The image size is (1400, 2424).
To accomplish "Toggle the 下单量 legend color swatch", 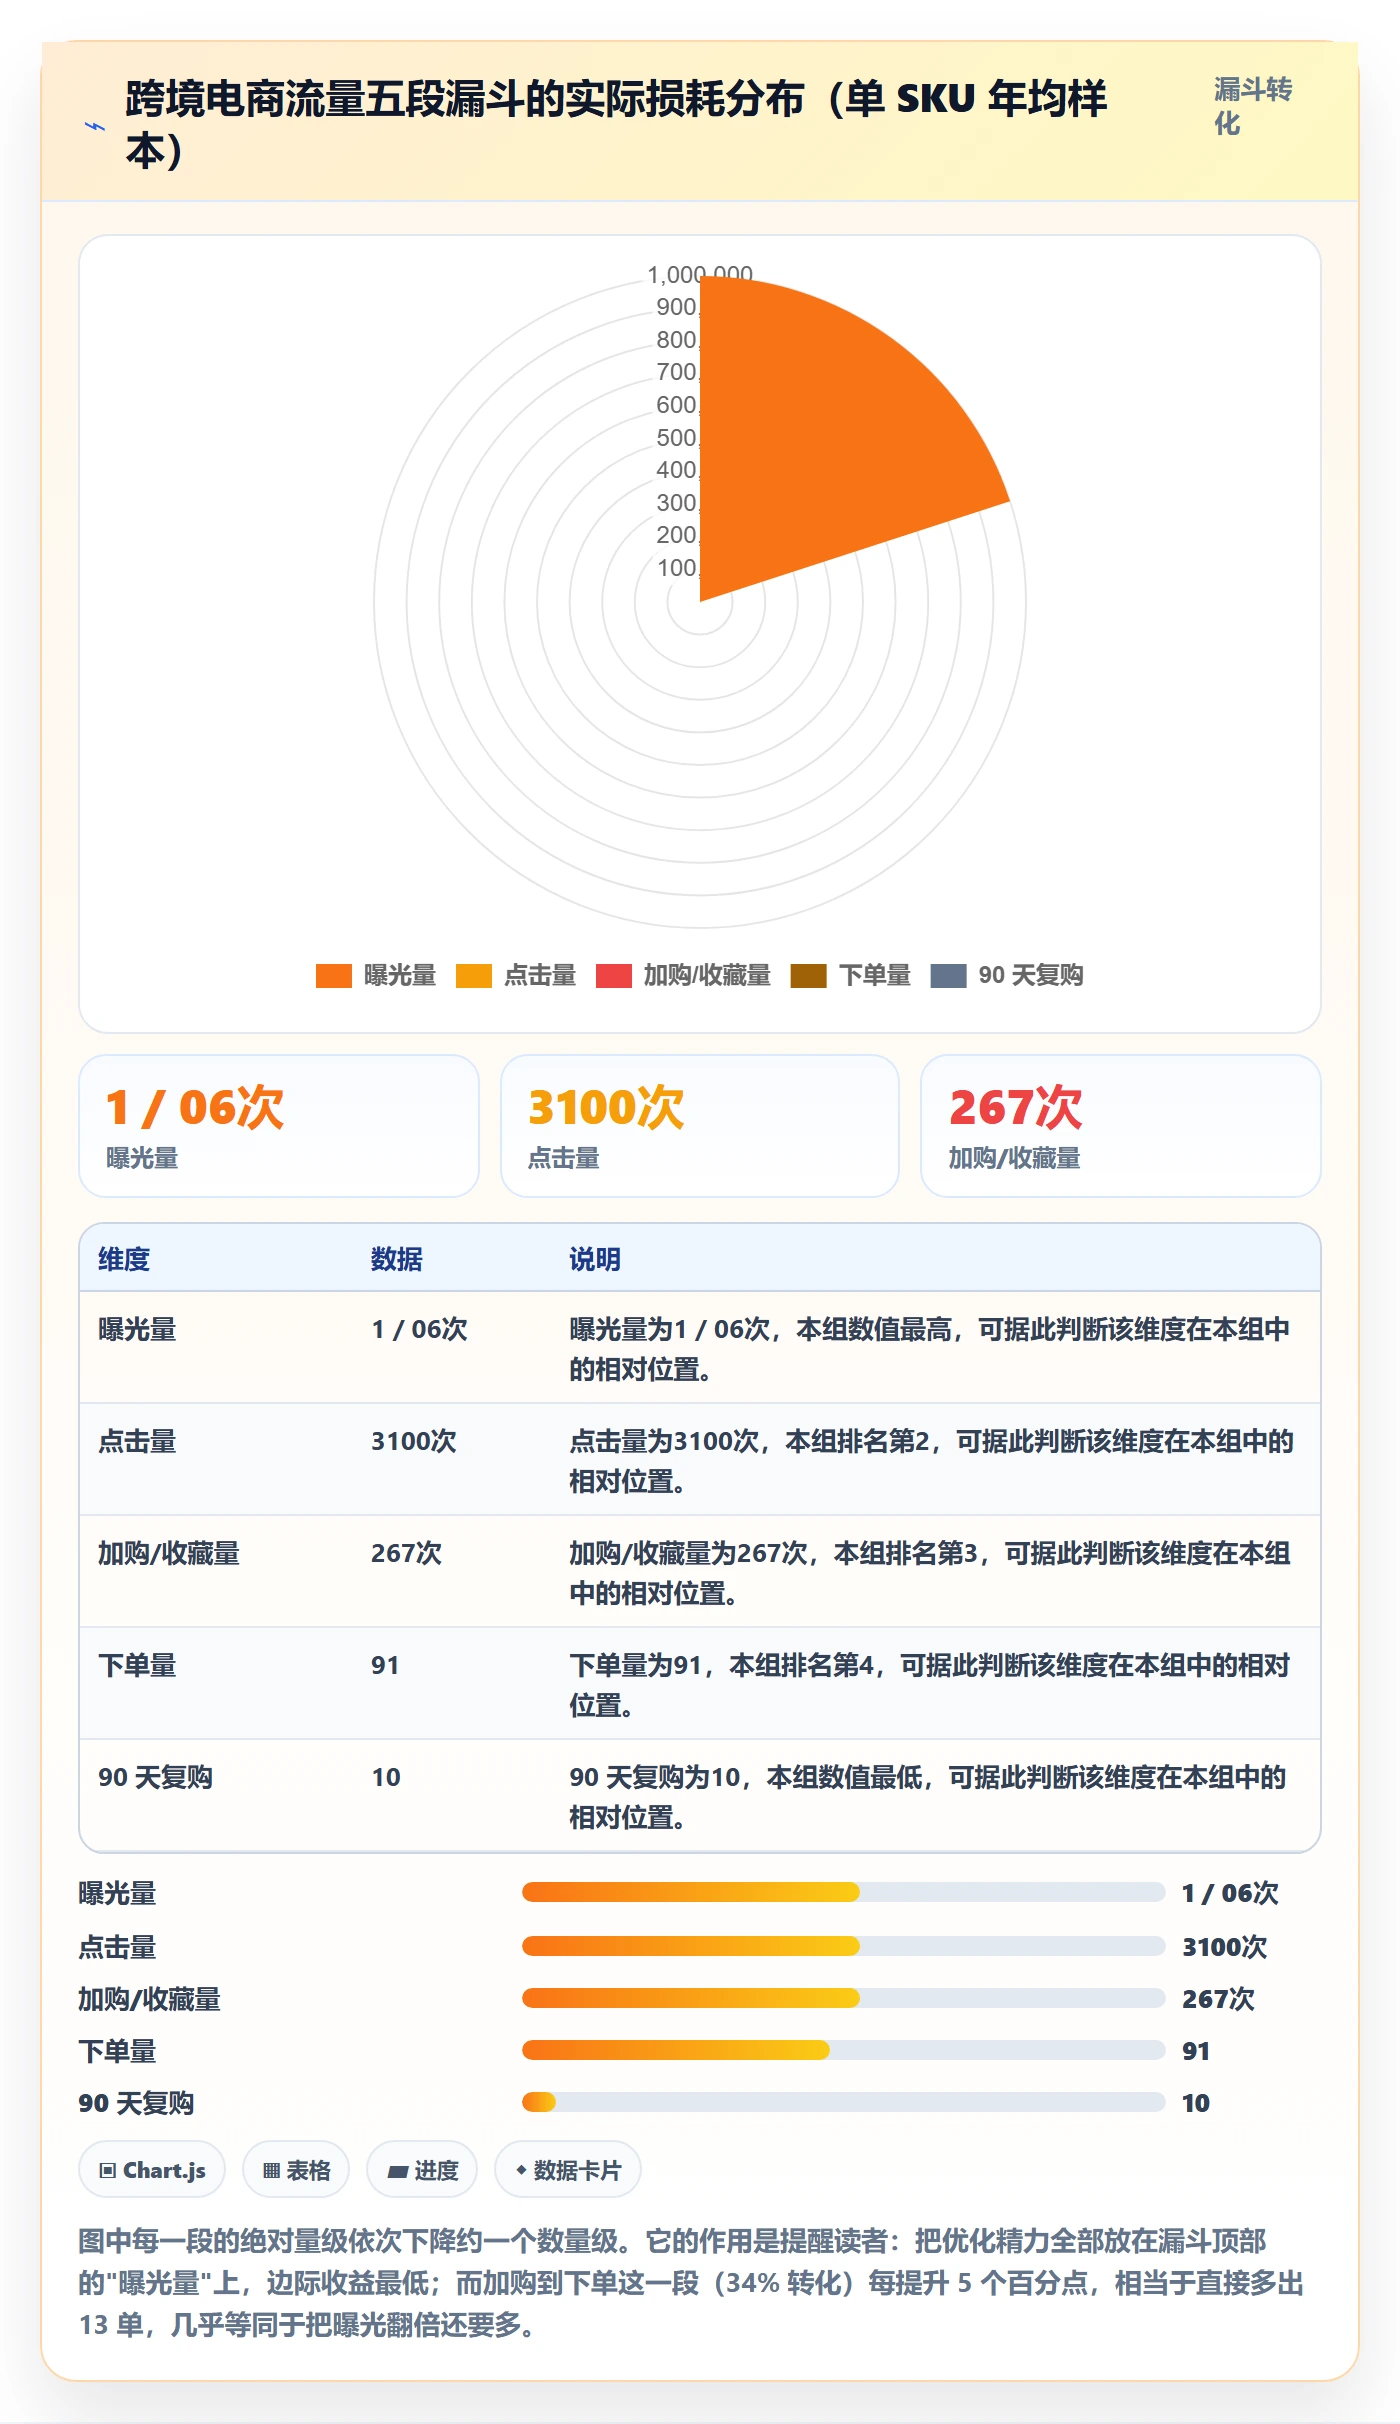I will pos(808,976).
